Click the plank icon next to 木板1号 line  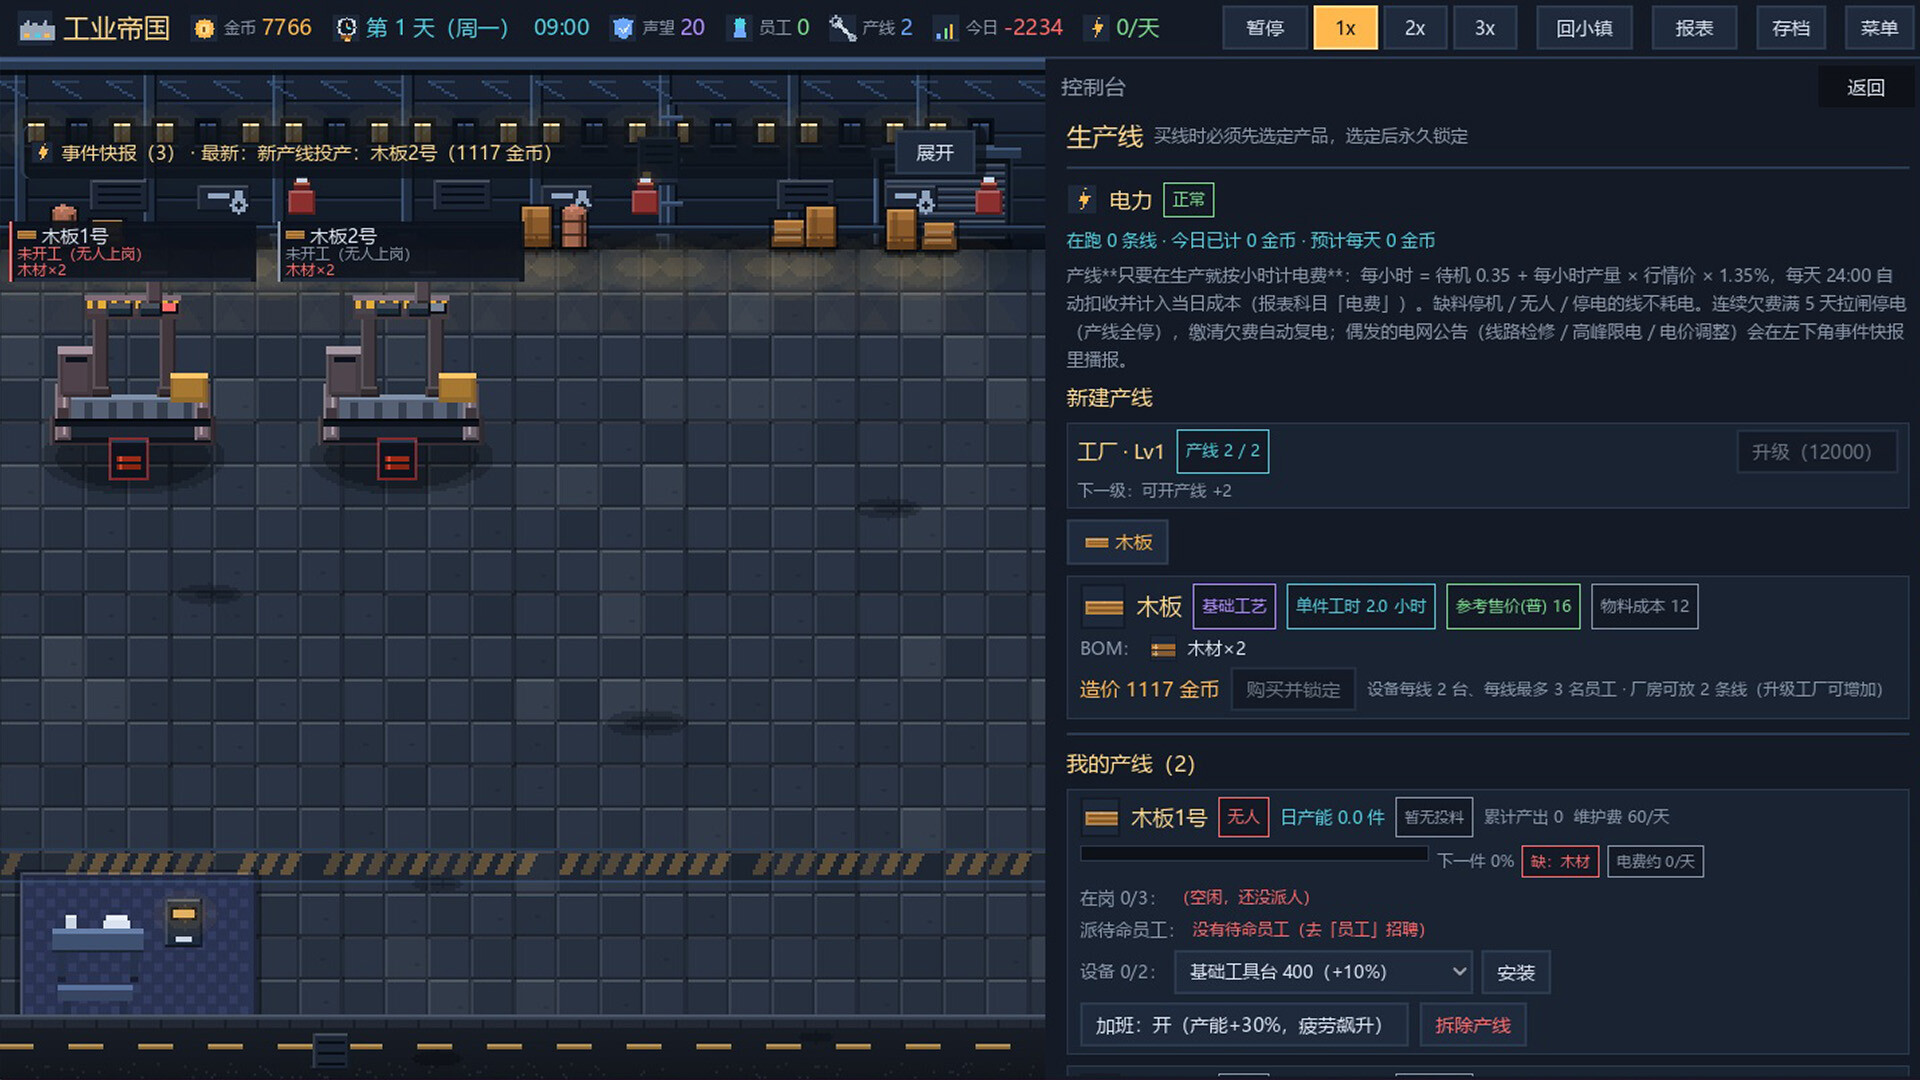1101,818
